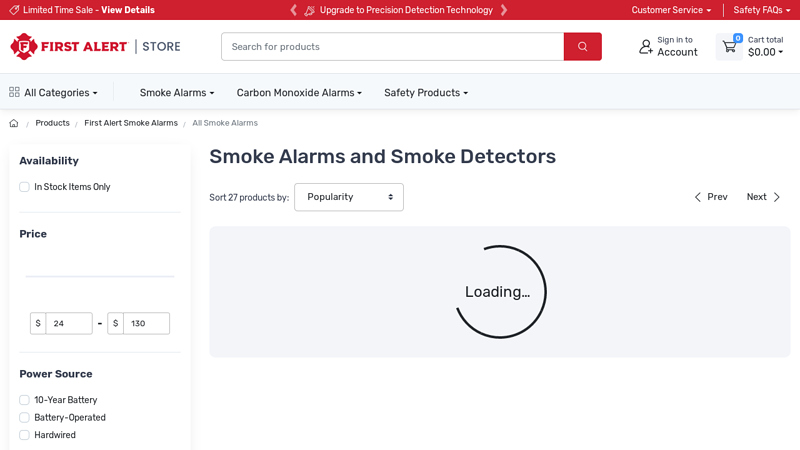
Task: Expand the Cart total dropdown
Action: click(765, 46)
